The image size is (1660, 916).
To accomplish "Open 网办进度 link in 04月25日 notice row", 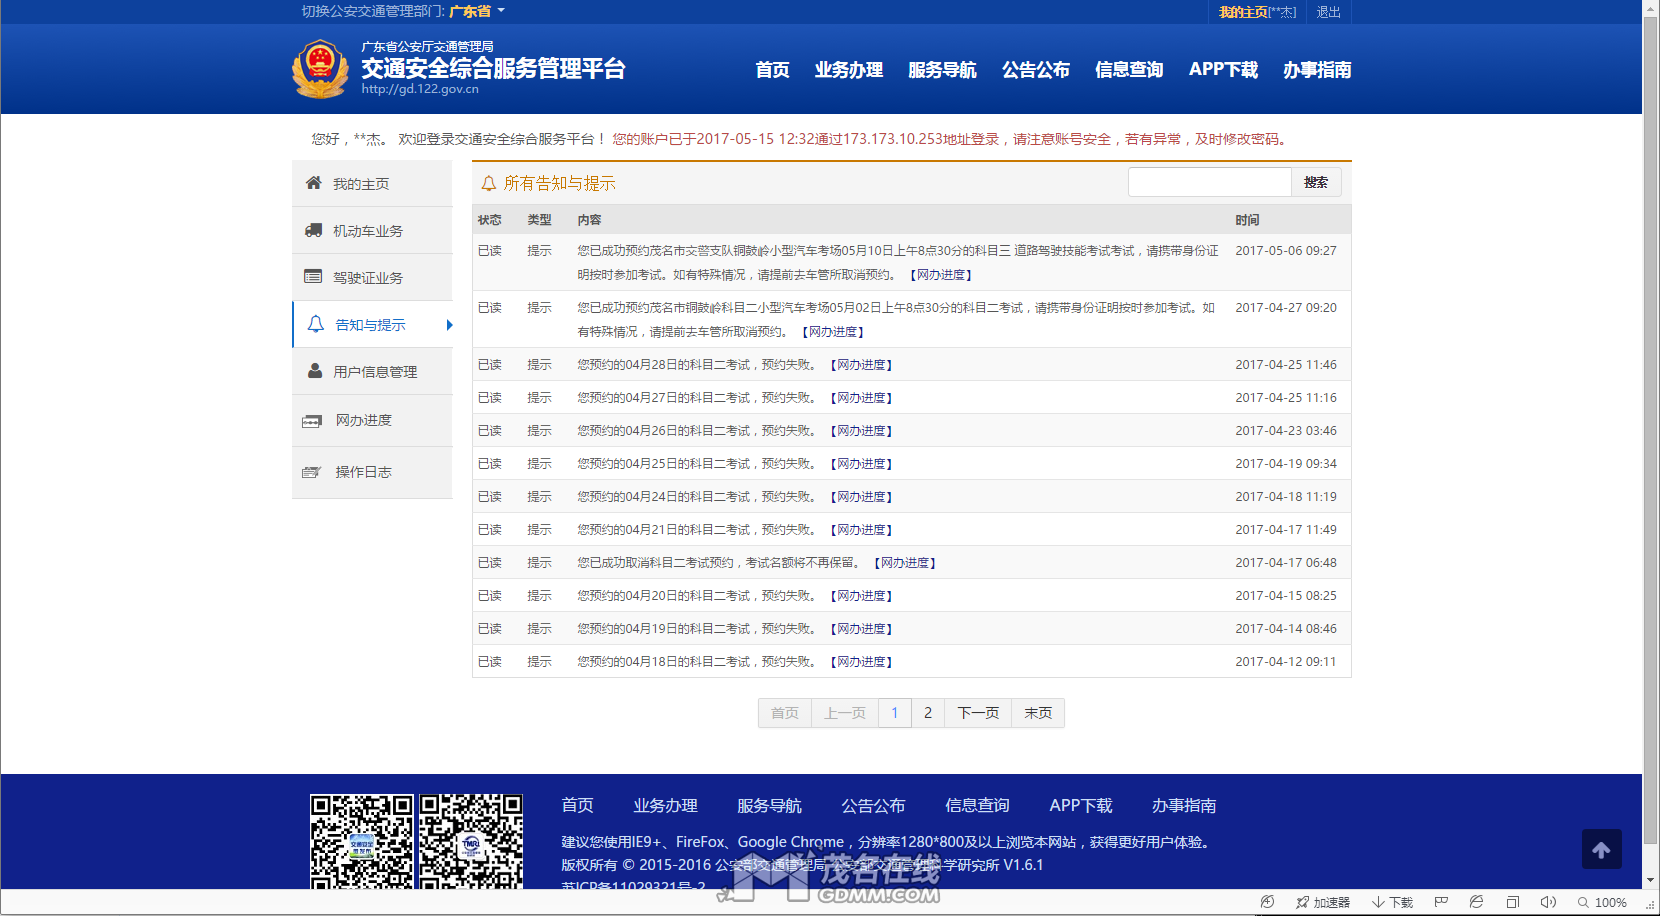I will pos(861,464).
